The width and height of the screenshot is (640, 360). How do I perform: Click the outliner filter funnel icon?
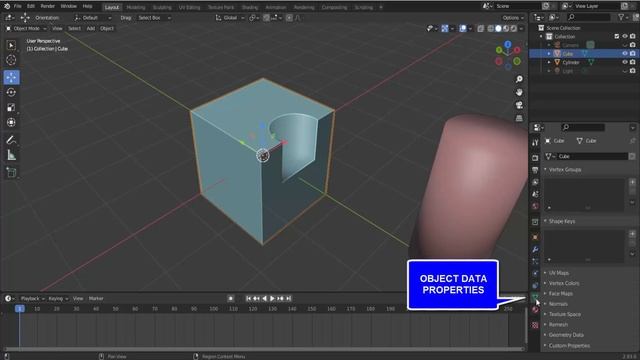621,17
